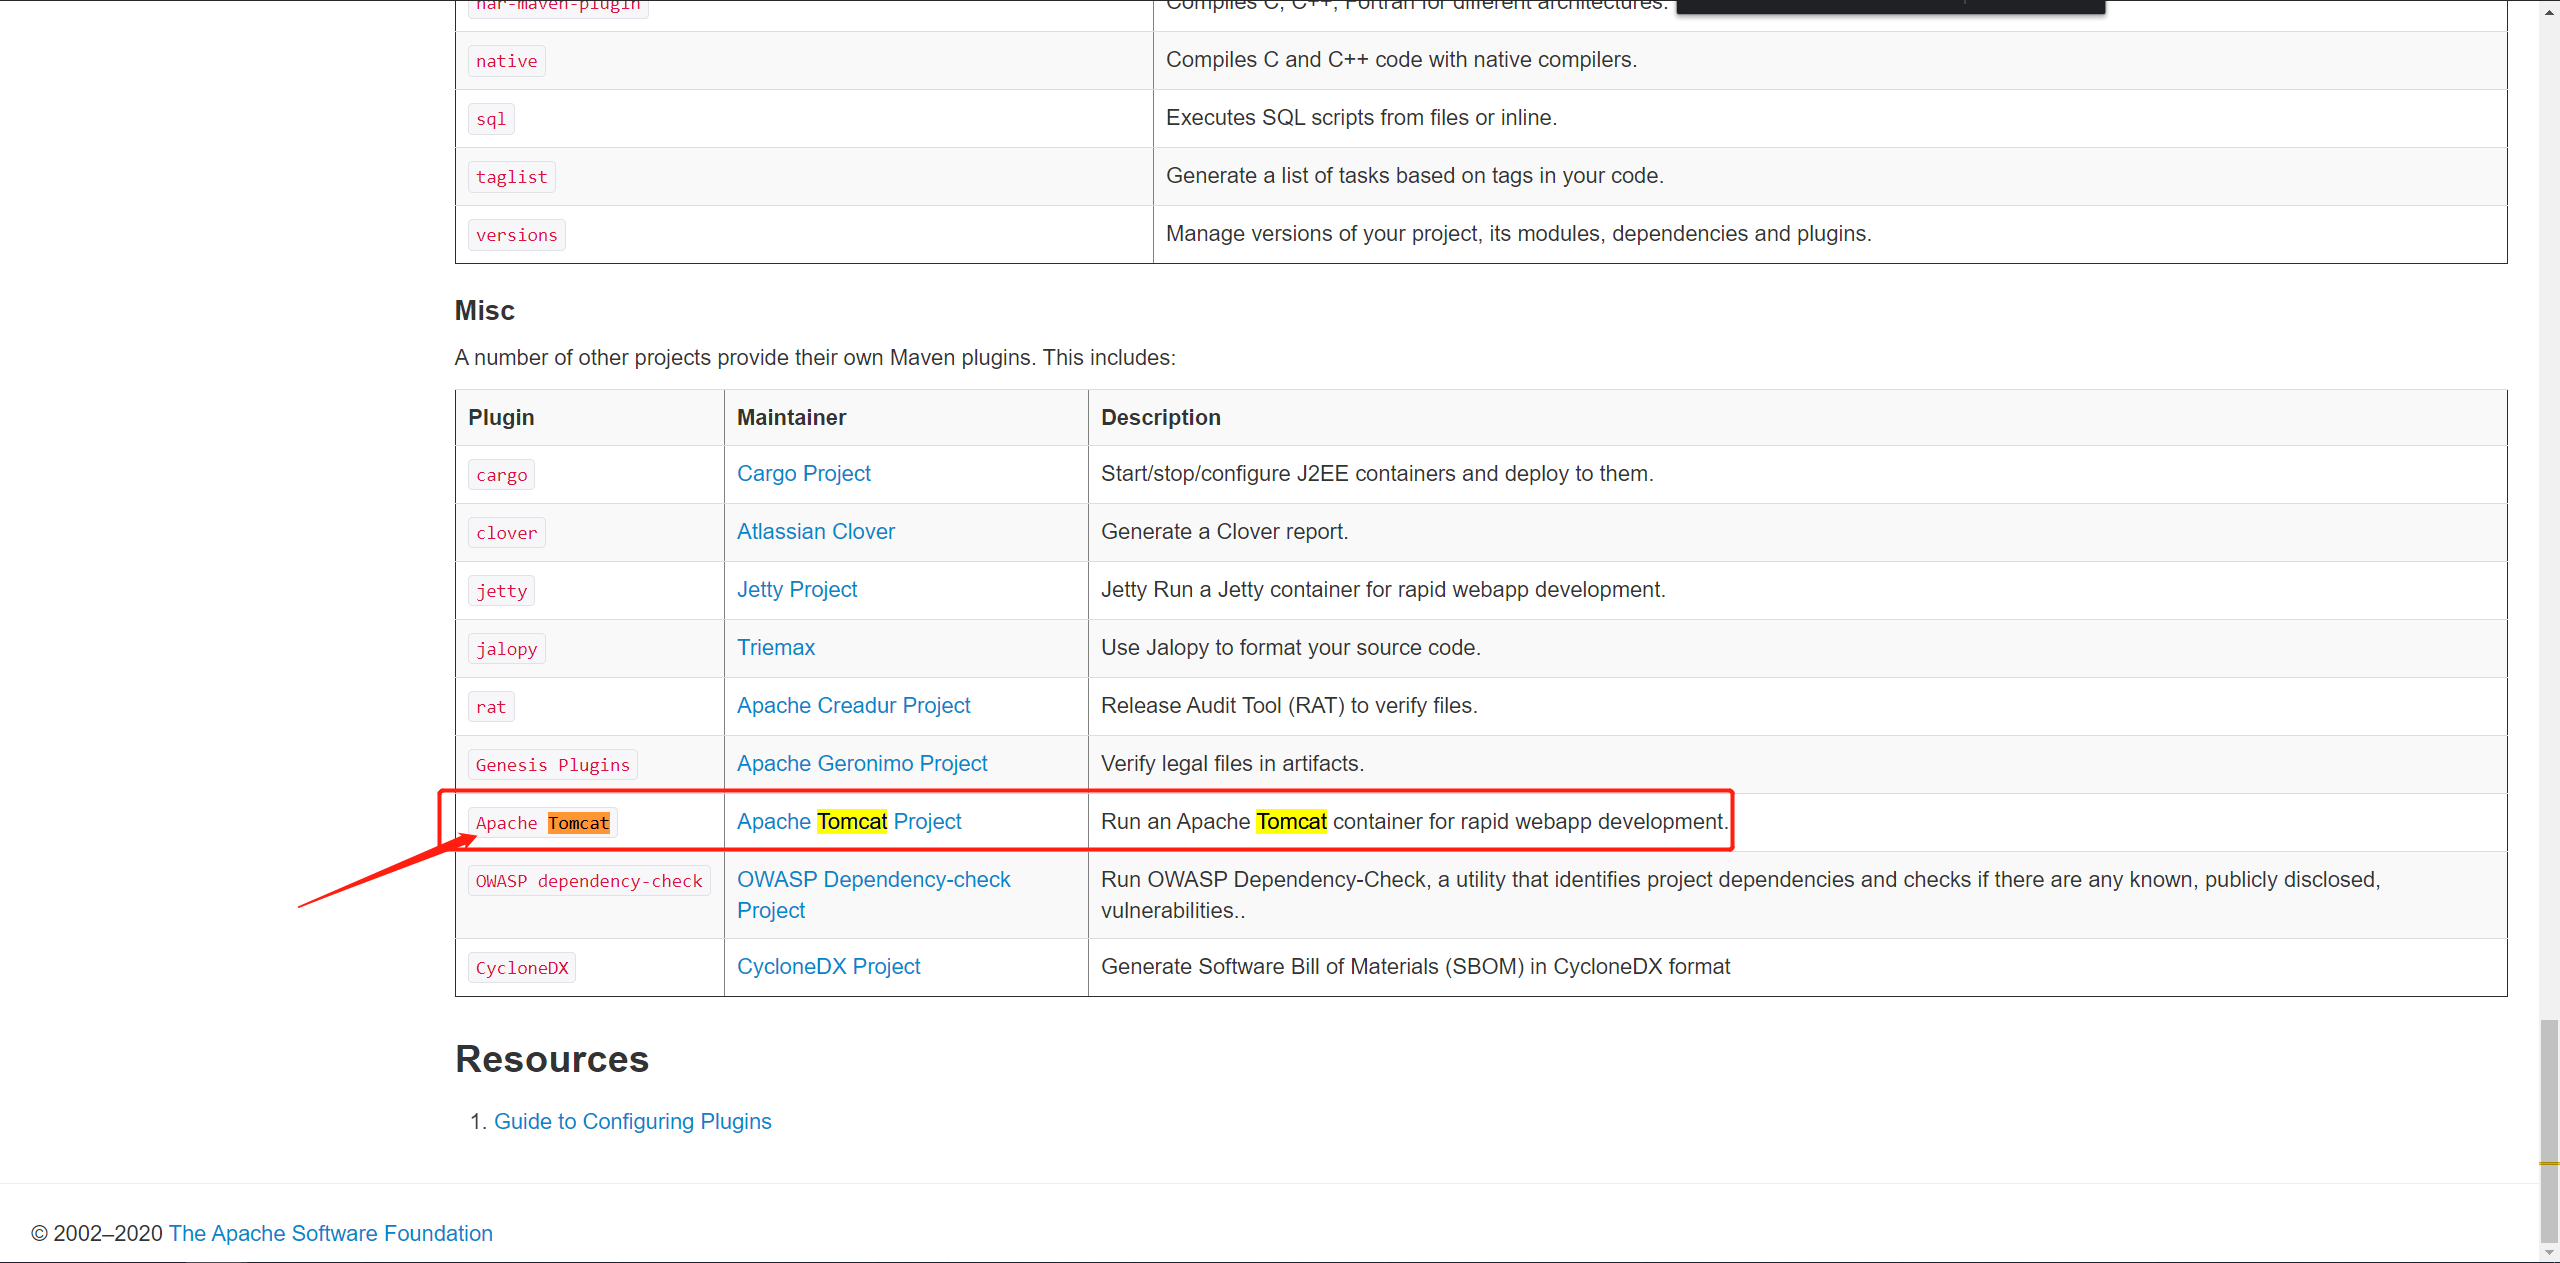Screen dimensions: 2560x1263
Task: Open OWASP Dependency-check Project link
Action: (x=873, y=880)
